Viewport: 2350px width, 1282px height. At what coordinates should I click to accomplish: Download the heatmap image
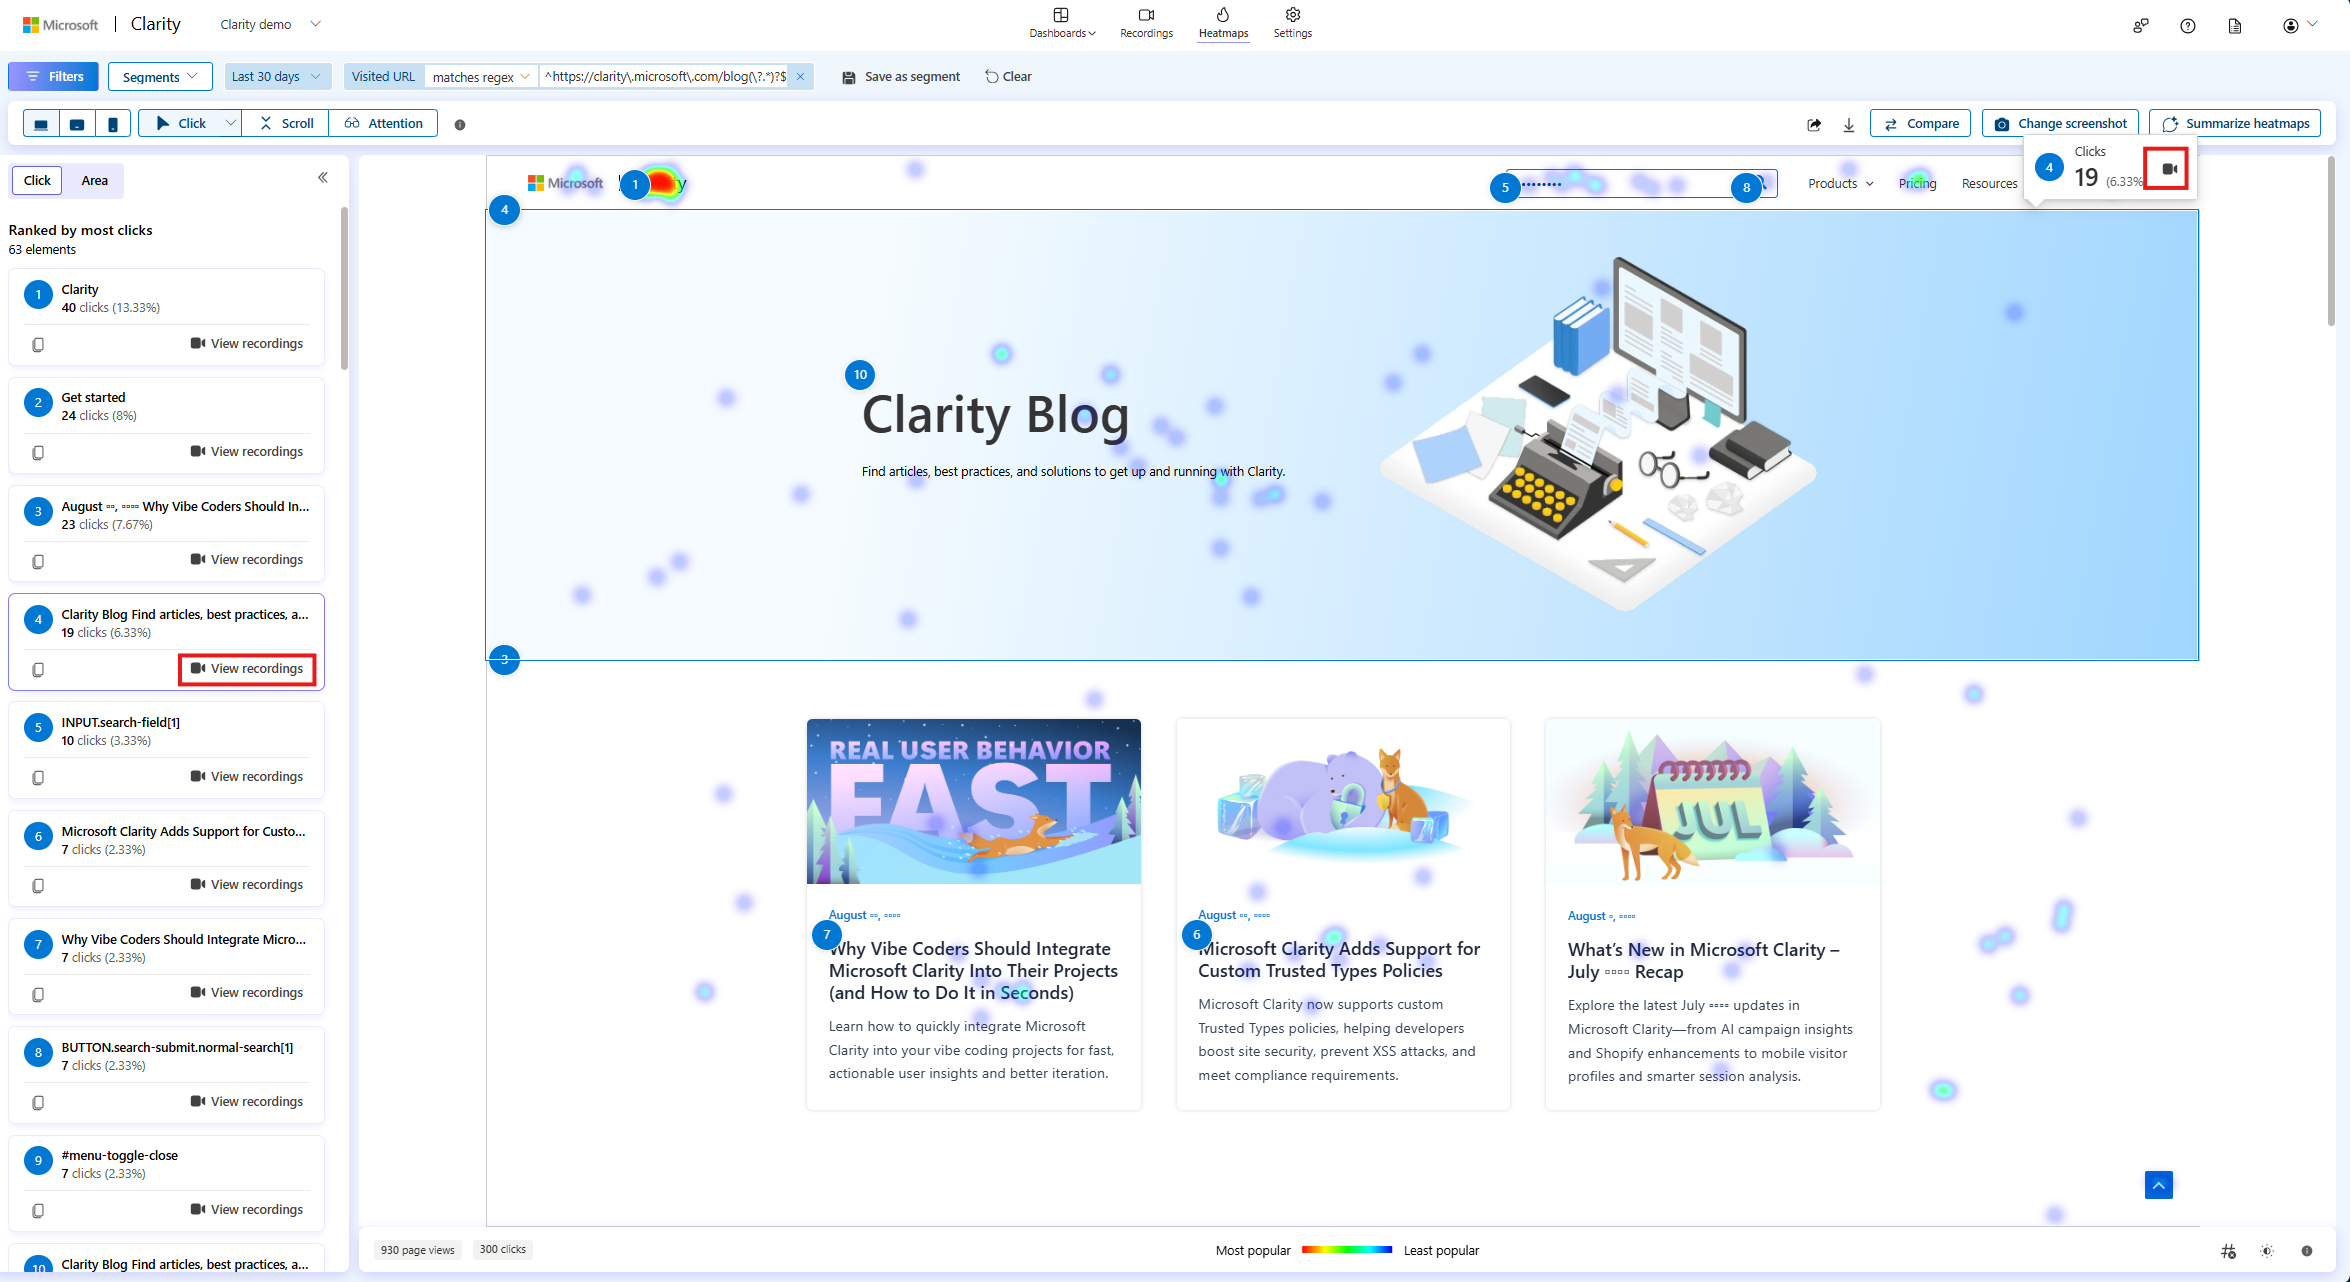pyautogui.click(x=1849, y=123)
